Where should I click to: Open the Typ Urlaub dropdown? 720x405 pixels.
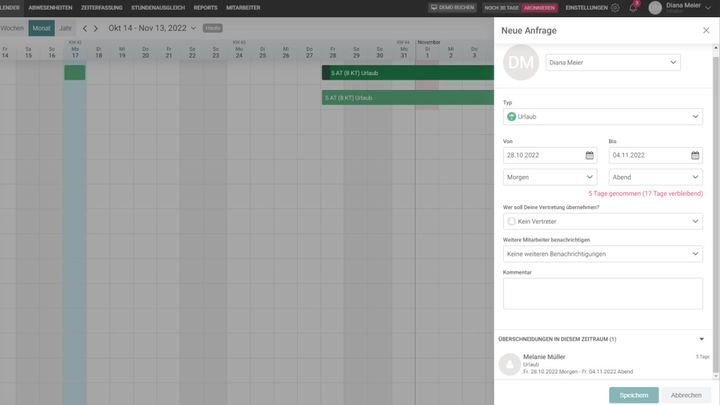(x=602, y=117)
